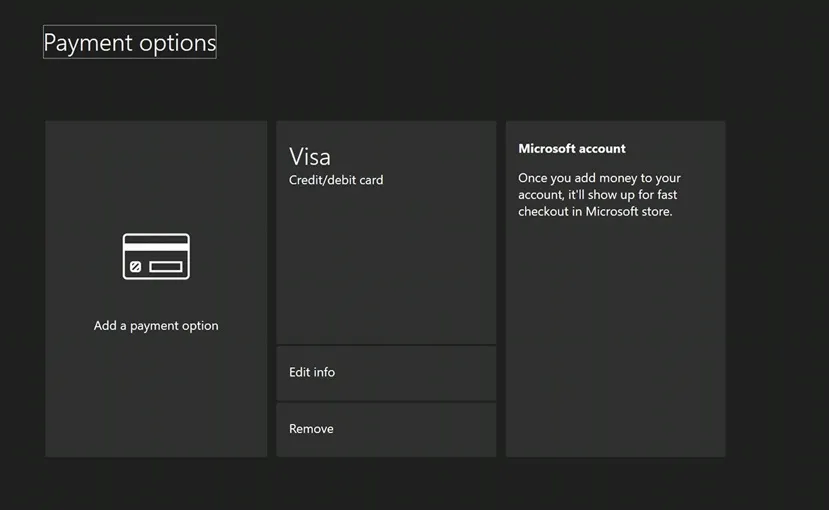Viewport: 829px width, 510px height.
Task: Select the Visa card title
Action: point(310,156)
